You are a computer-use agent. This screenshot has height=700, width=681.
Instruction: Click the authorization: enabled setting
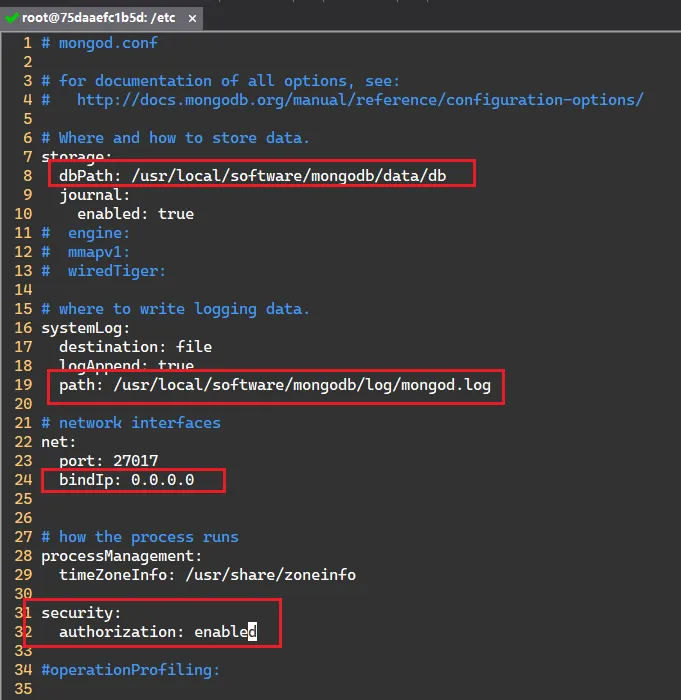click(x=157, y=632)
